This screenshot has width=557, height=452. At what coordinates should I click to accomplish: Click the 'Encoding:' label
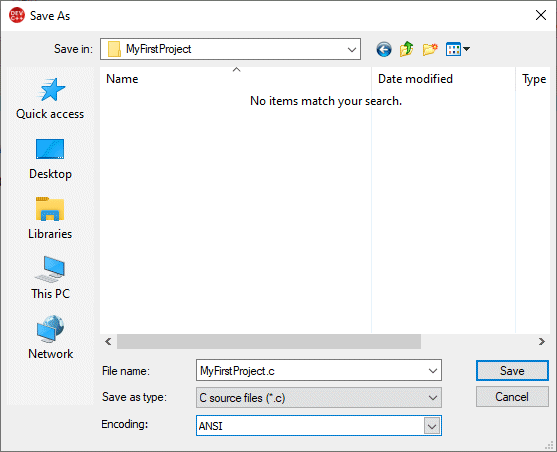[x=124, y=424]
